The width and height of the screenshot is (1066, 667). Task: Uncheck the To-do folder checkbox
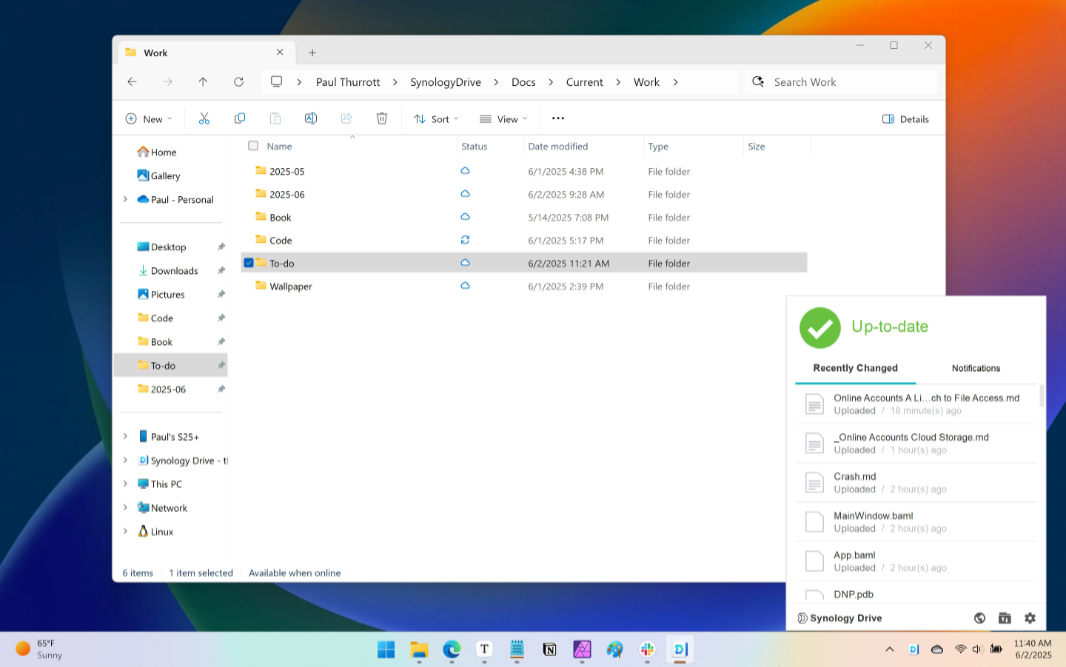coord(249,263)
